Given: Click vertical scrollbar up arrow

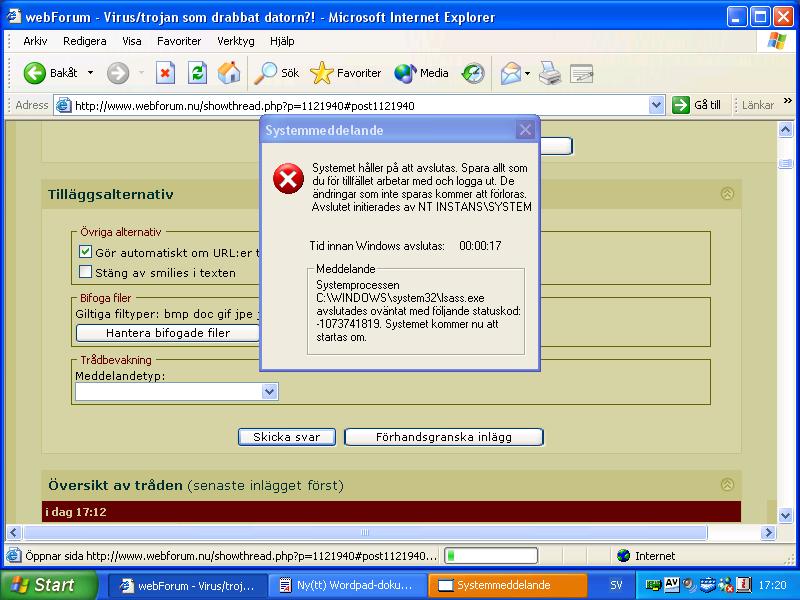Looking at the screenshot, I should [786, 130].
